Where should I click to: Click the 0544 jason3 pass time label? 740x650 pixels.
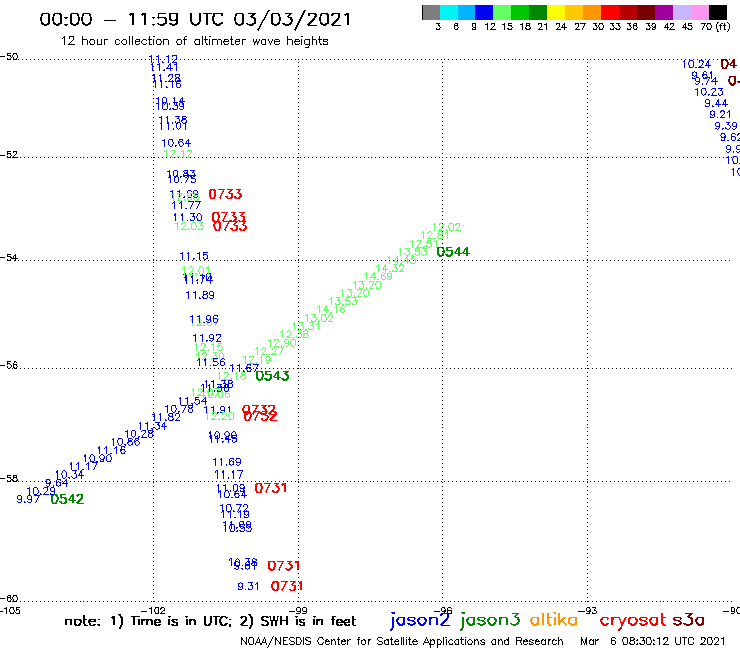click(453, 252)
